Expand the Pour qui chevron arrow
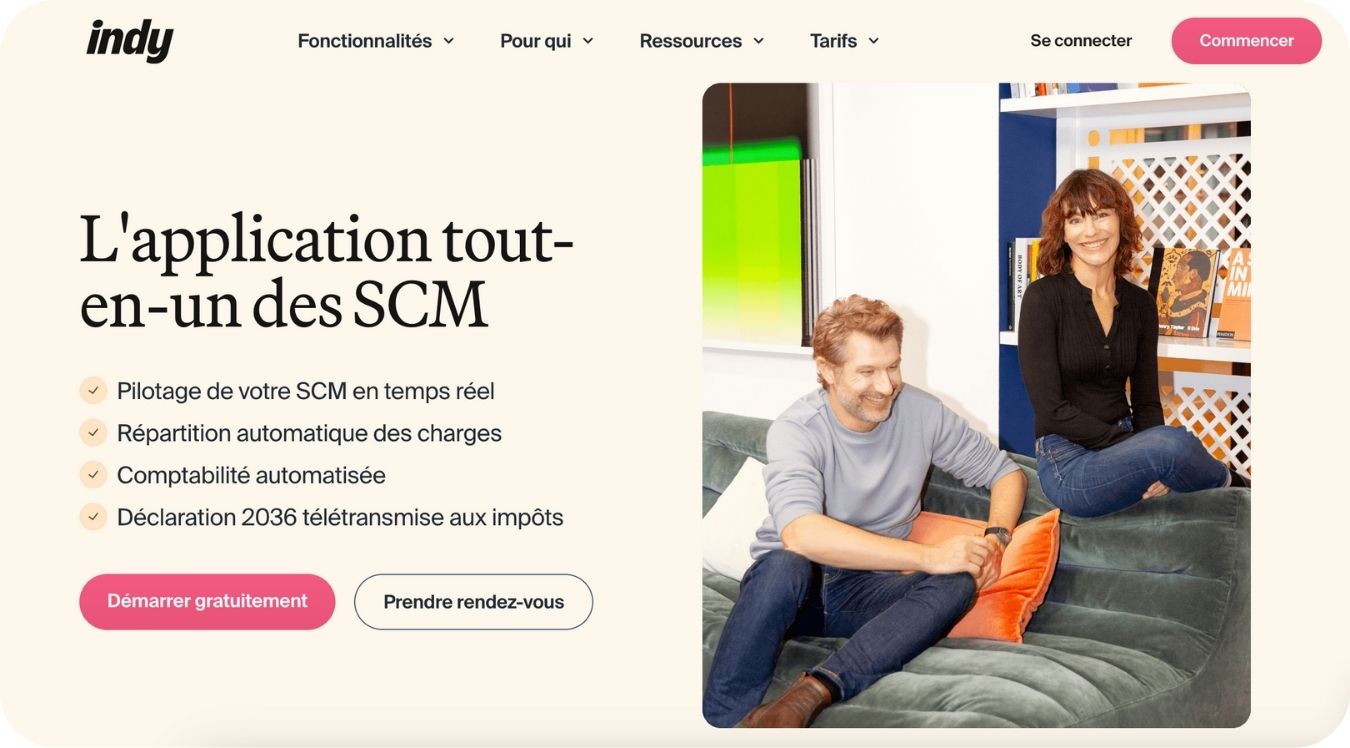The width and height of the screenshot is (1350, 748). coord(588,41)
